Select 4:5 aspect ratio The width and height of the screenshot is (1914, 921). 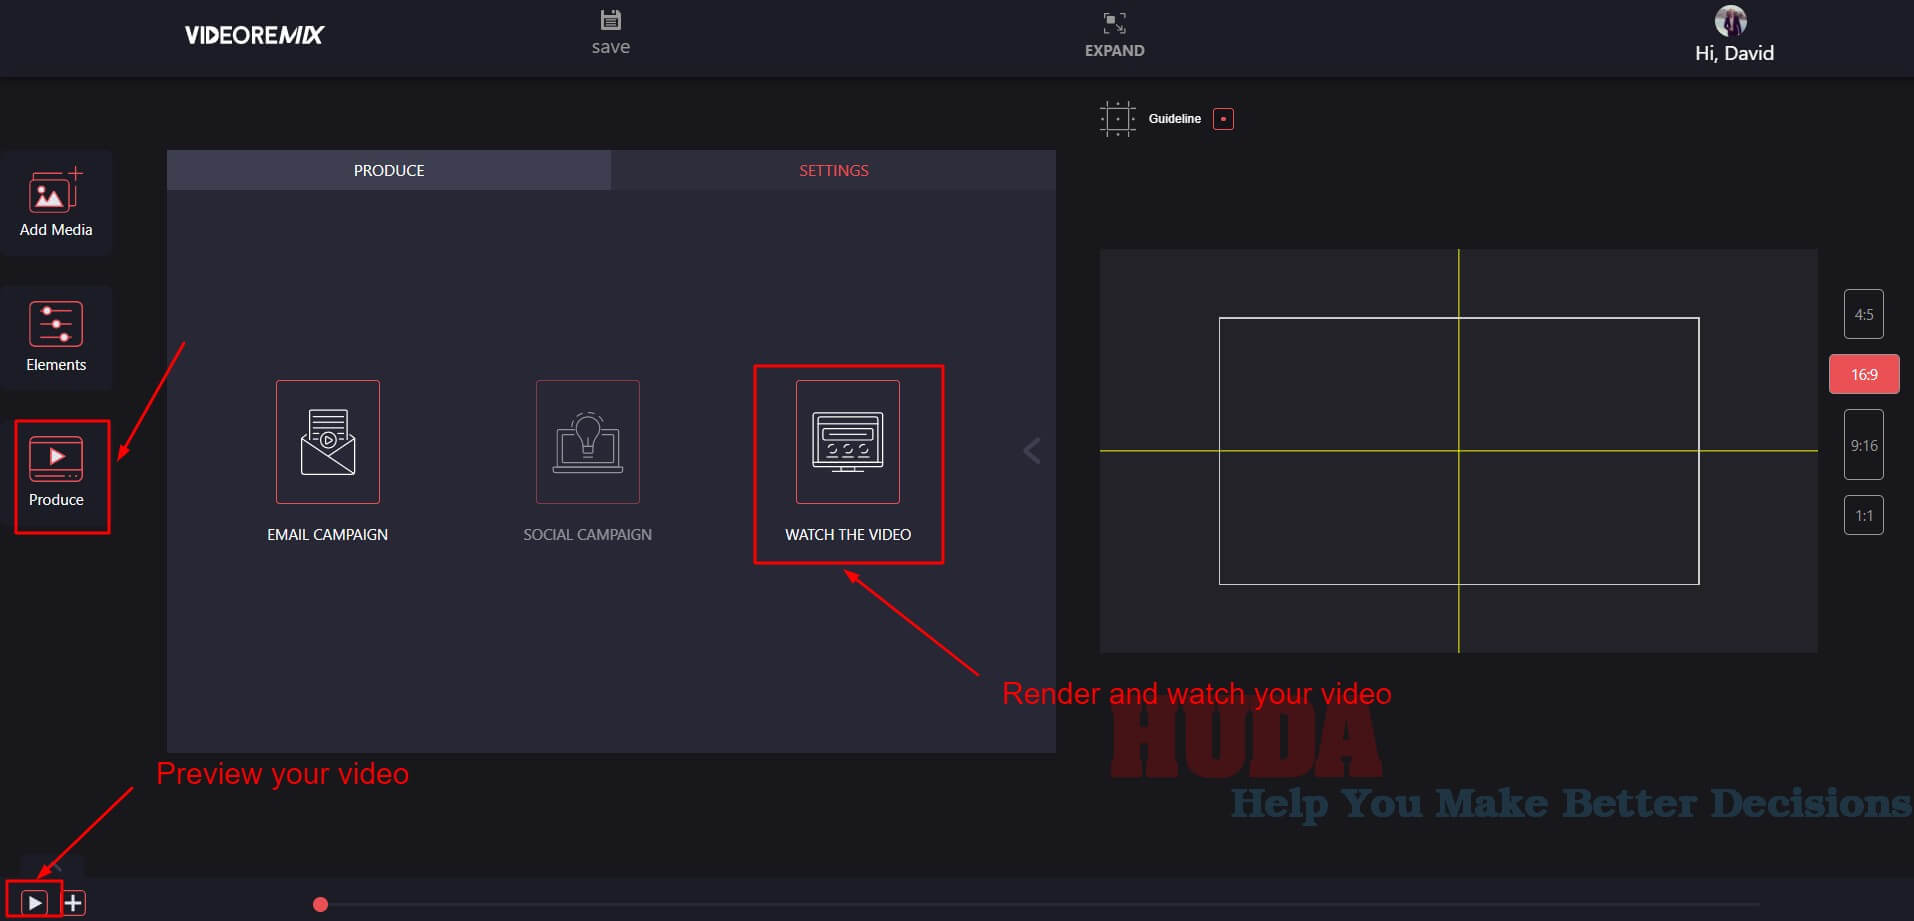tap(1864, 314)
